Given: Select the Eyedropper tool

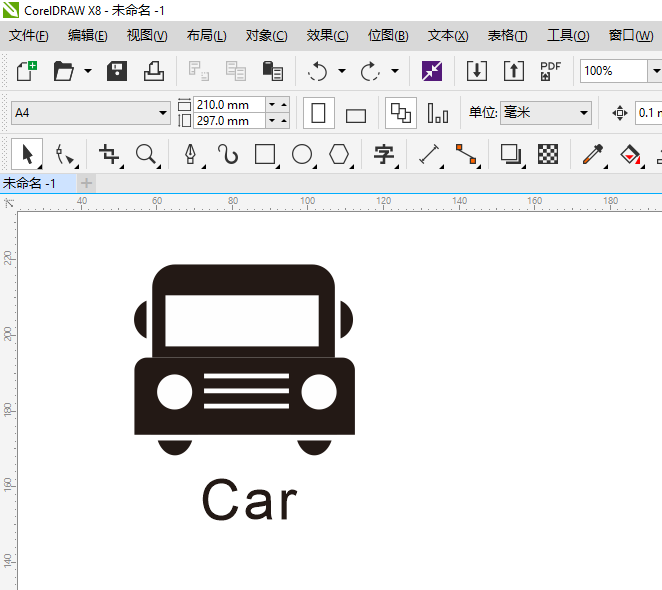Looking at the screenshot, I should 593,154.
